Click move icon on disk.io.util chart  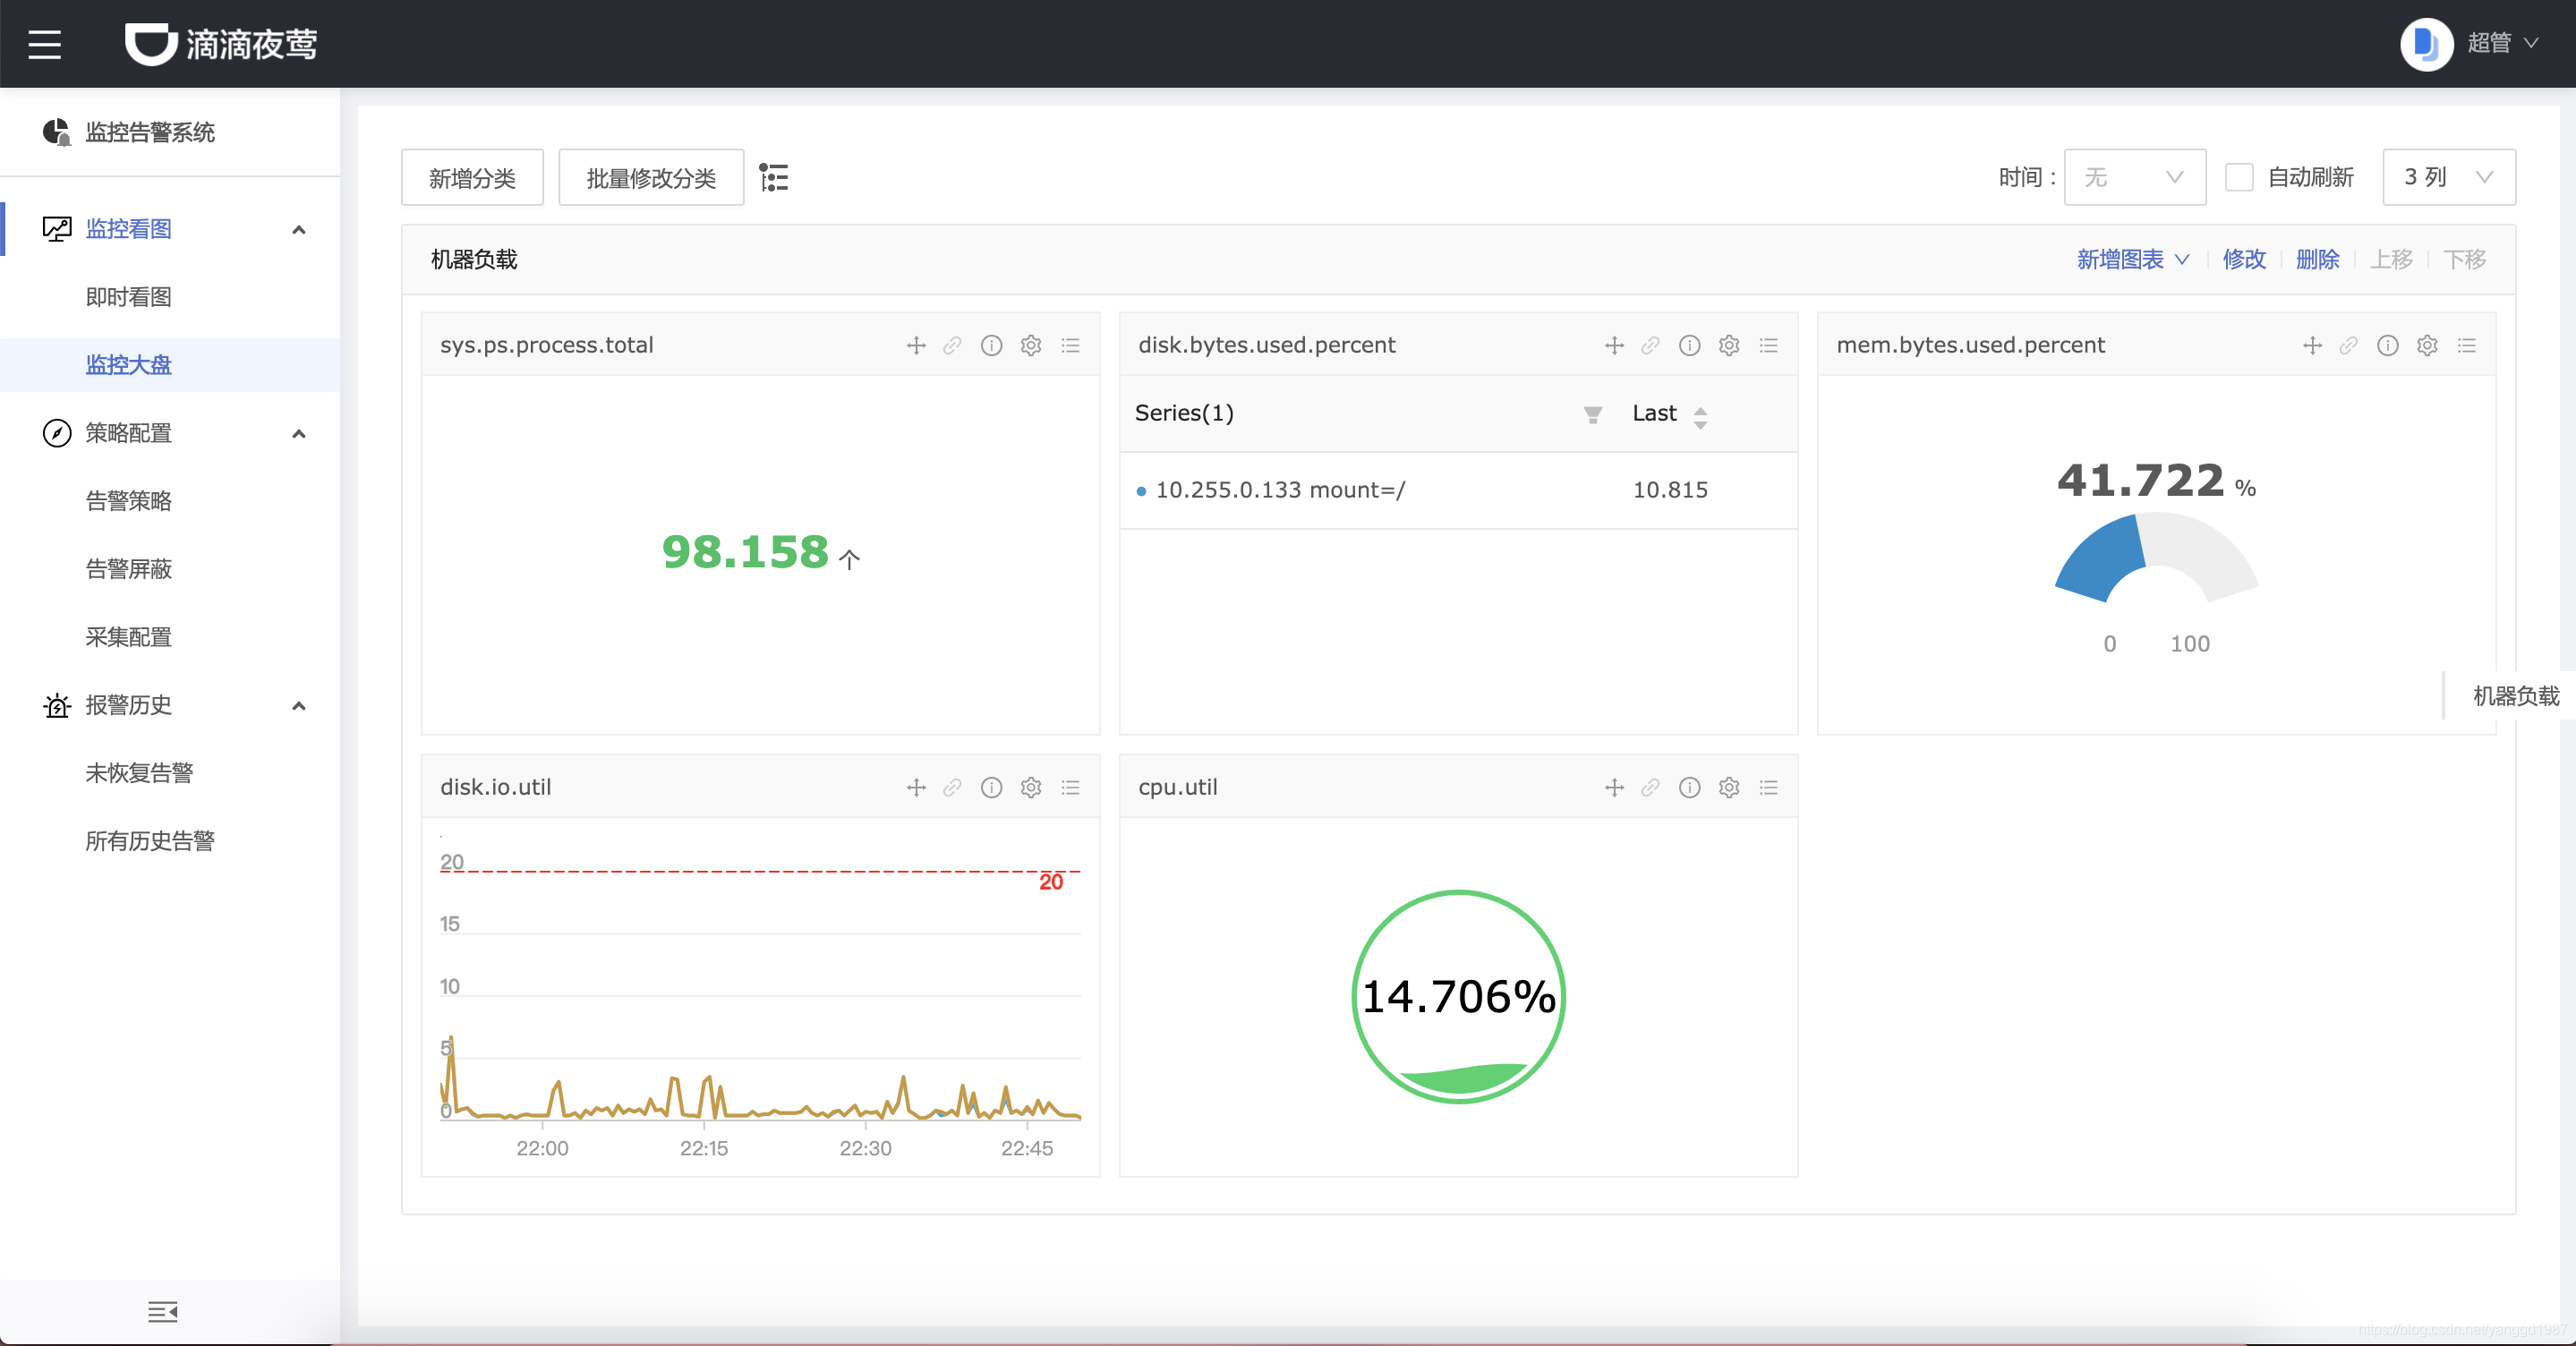(916, 787)
